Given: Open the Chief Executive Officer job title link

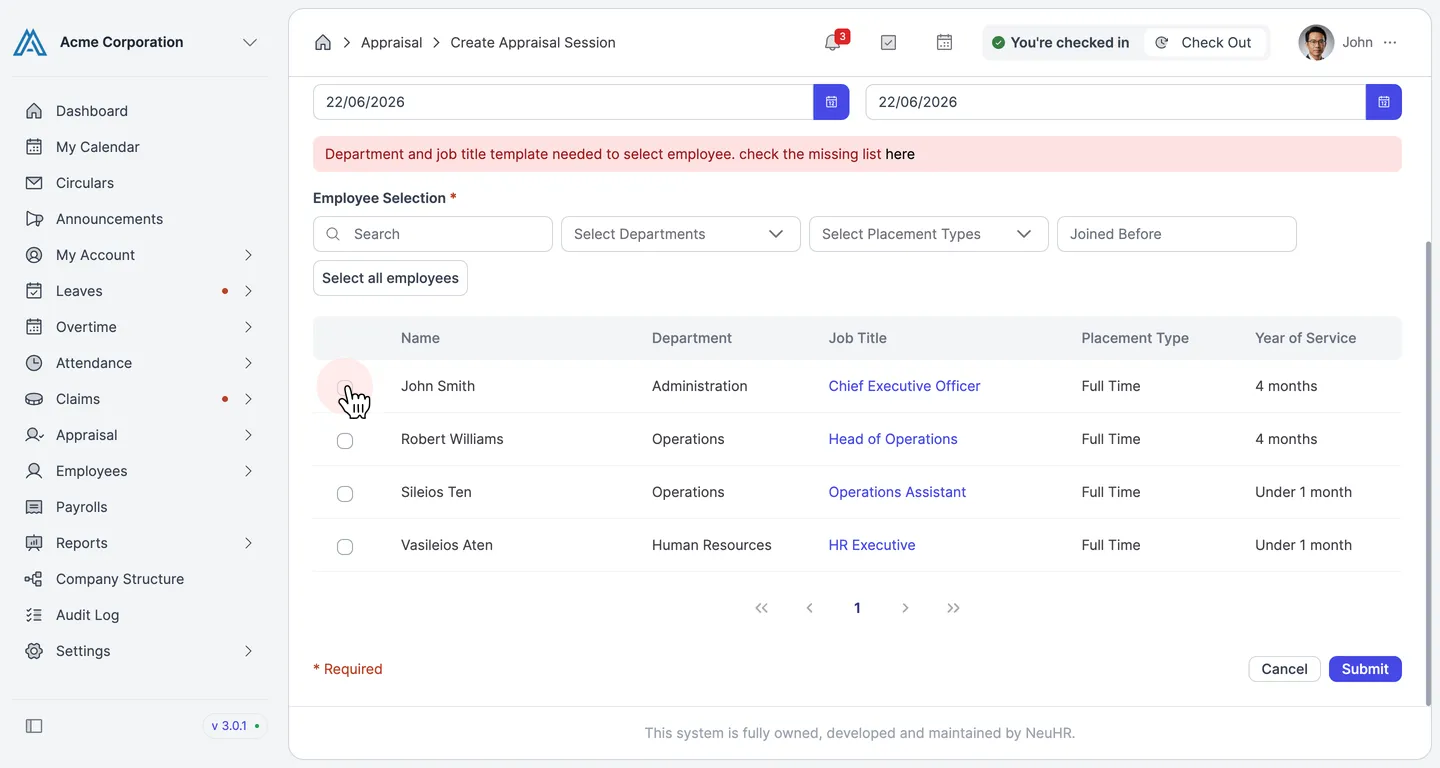Looking at the screenshot, I should coord(904,386).
